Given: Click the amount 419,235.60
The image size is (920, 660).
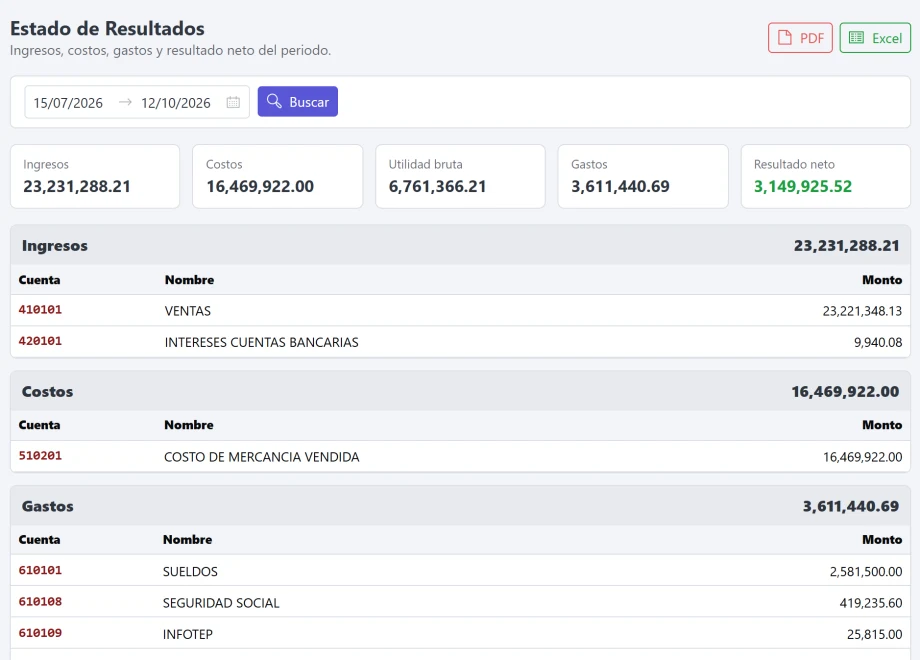Looking at the screenshot, I should click(x=871, y=603).
